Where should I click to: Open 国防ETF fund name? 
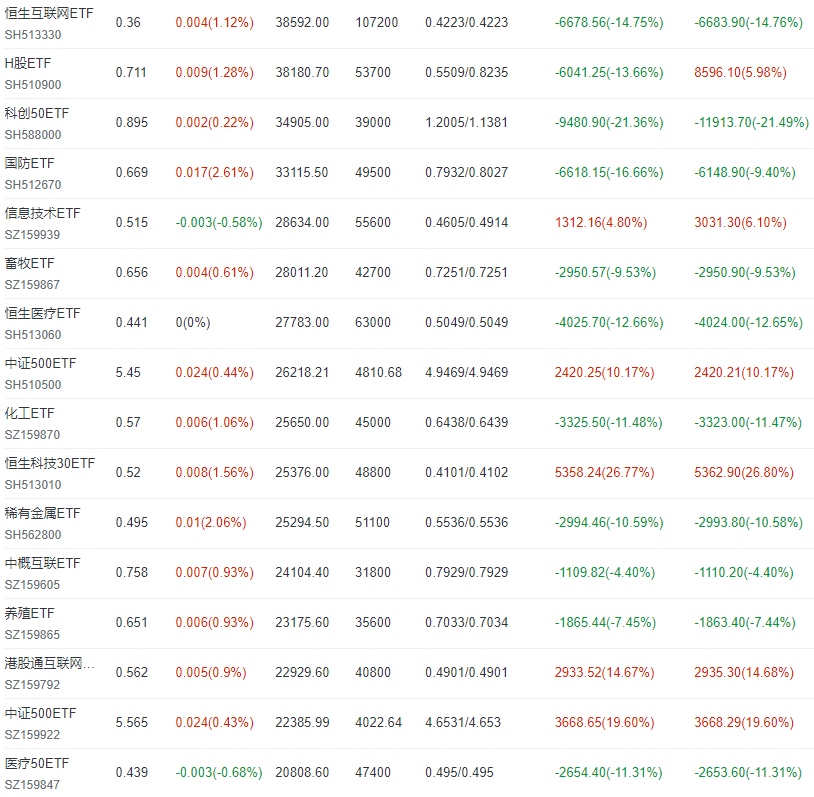pyautogui.click(x=29, y=163)
